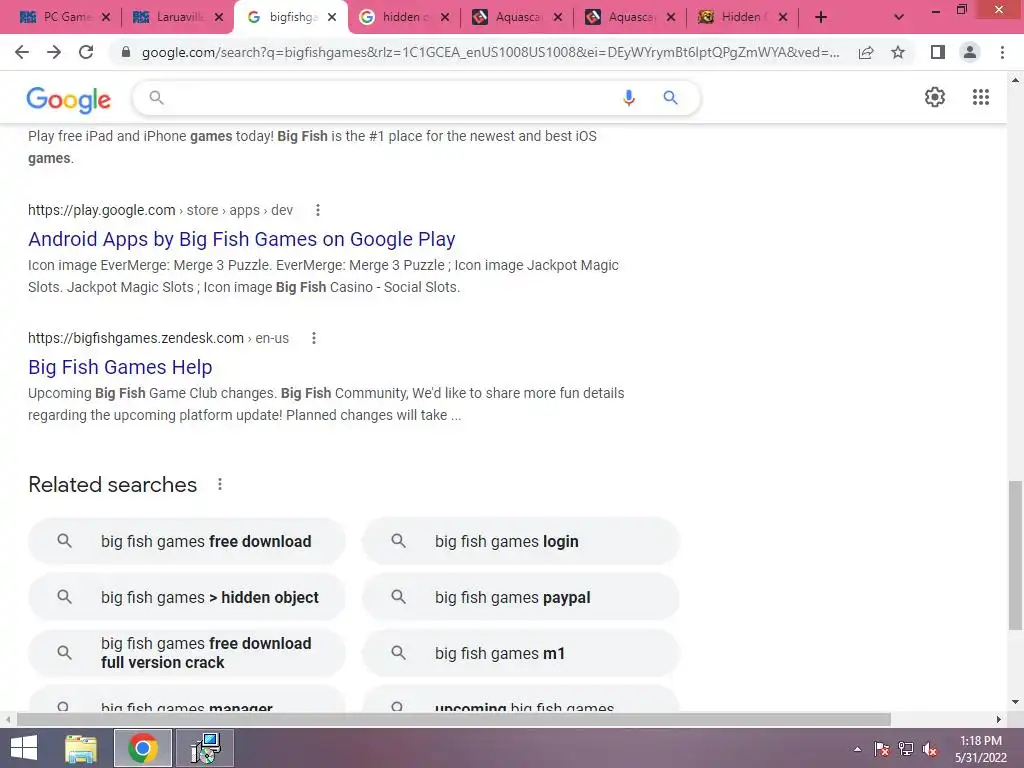Open installer app in taskbar
Image resolution: width=1024 pixels, height=768 pixels.
[205, 748]
